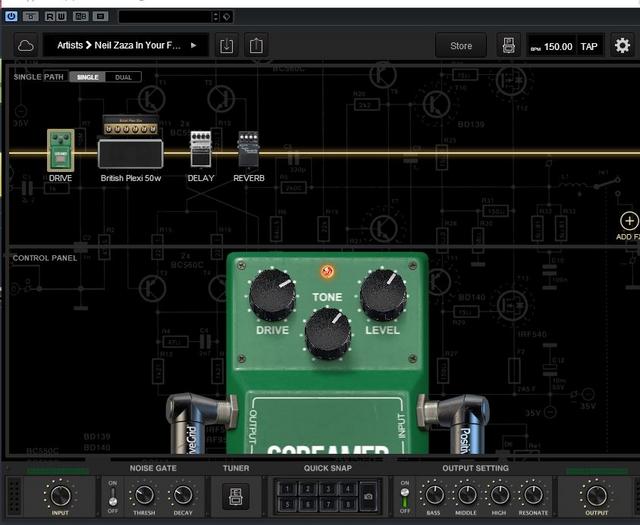Open the host preset stepper arrows
Image resolution: width=640 pixels, height=525 pixels.
[216, 17]
